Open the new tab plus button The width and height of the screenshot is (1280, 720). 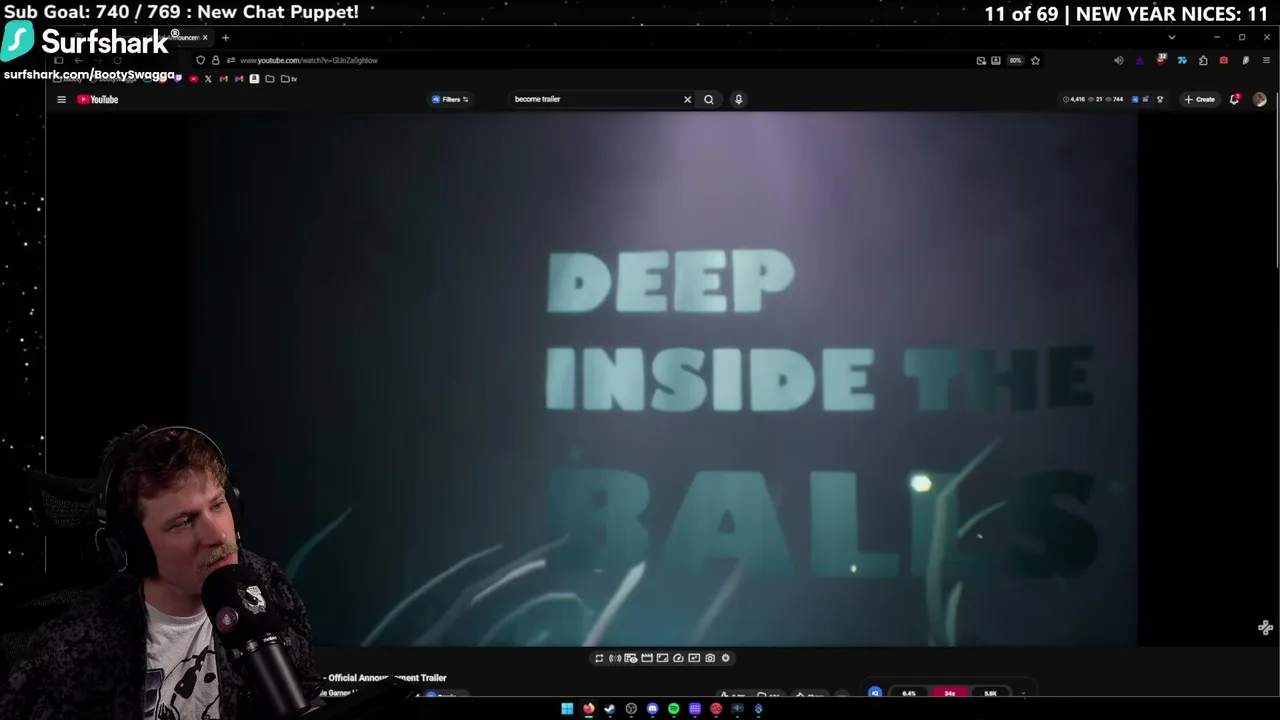(x=225, y=38)
